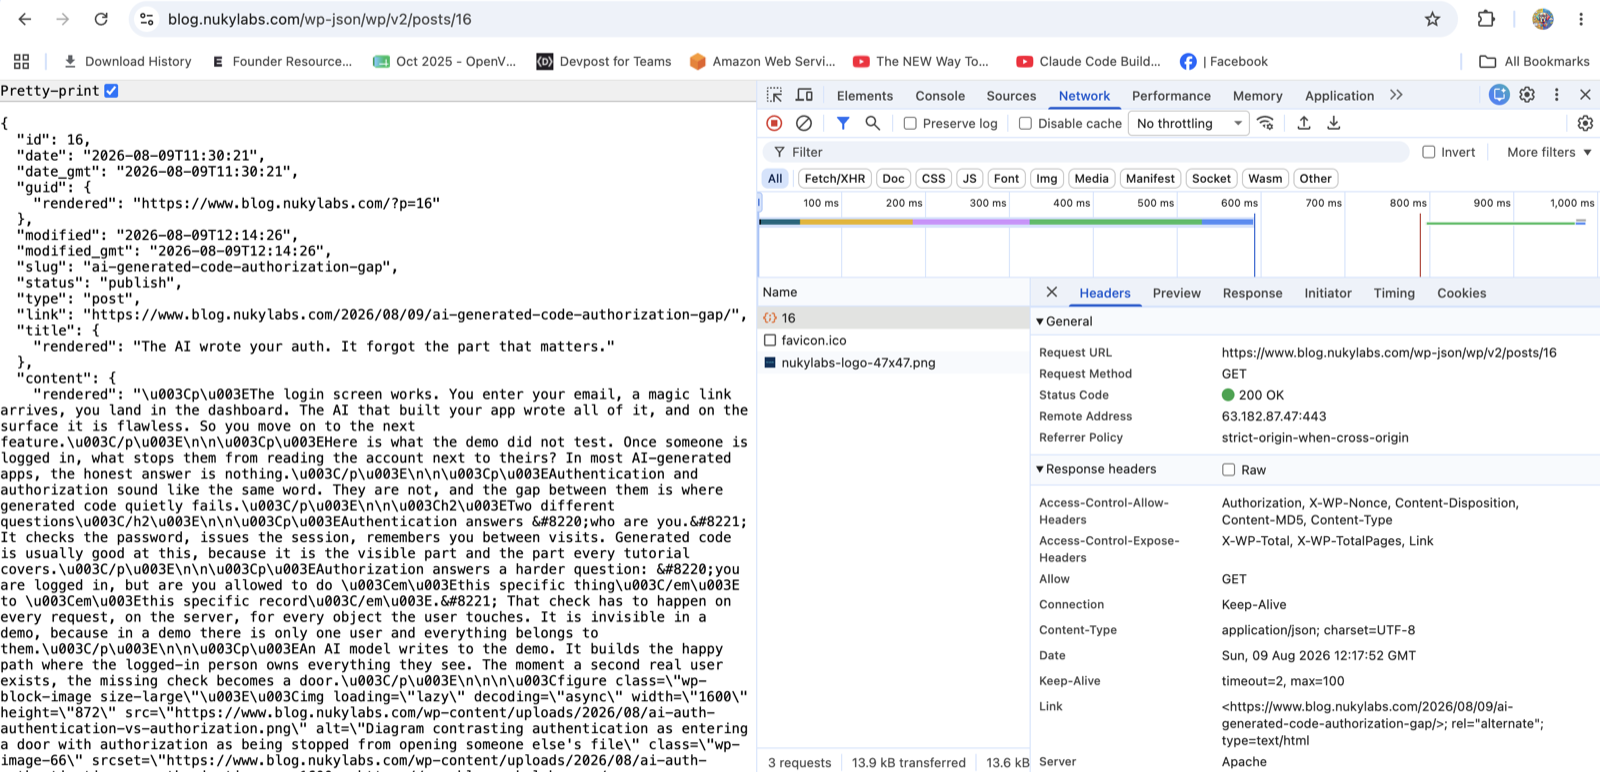The width and height of the screenshot is (1600, 772).
Task: Open the Preview tab of the request
Action: [x=1176, y=293]
